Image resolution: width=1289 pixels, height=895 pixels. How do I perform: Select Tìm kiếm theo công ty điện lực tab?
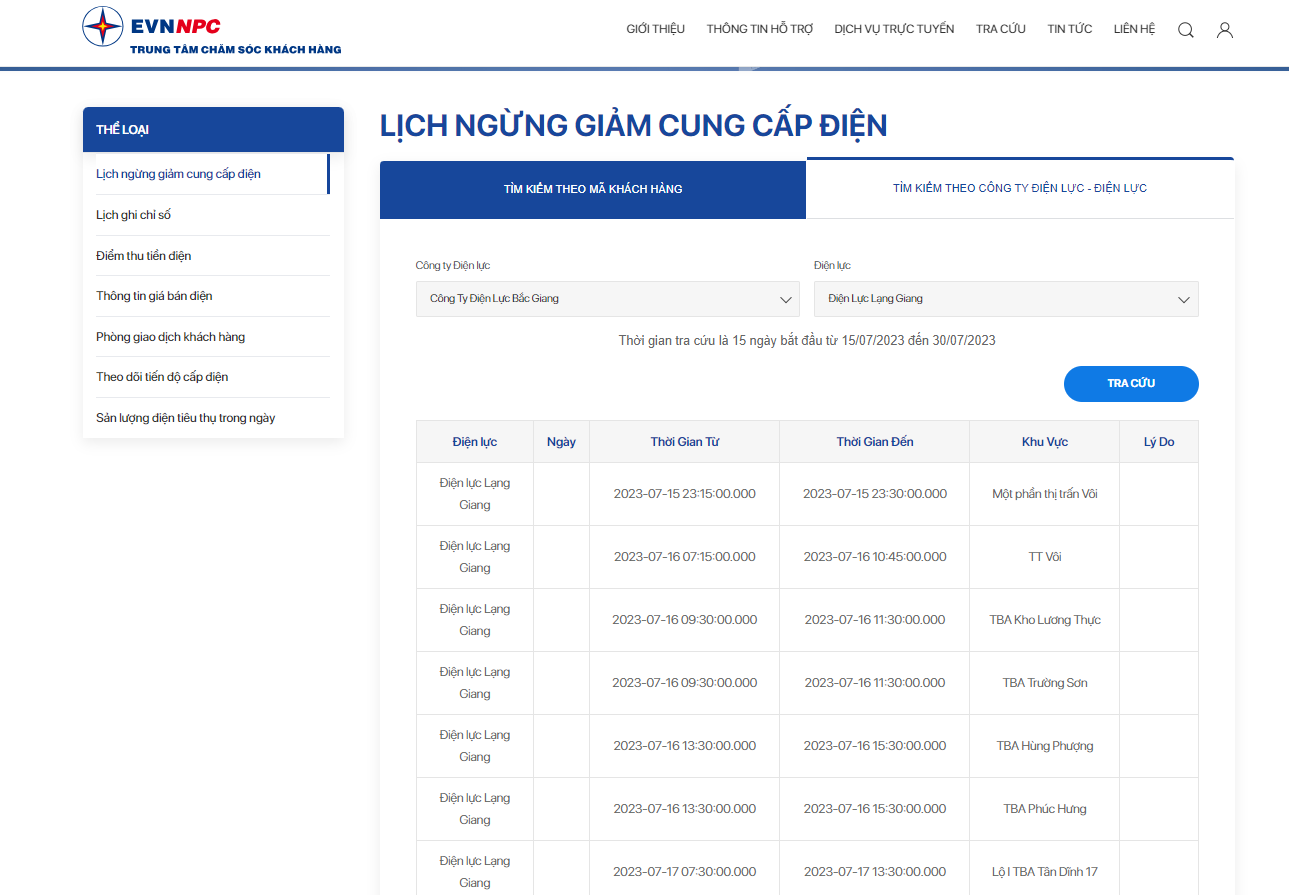[1020, 188]
